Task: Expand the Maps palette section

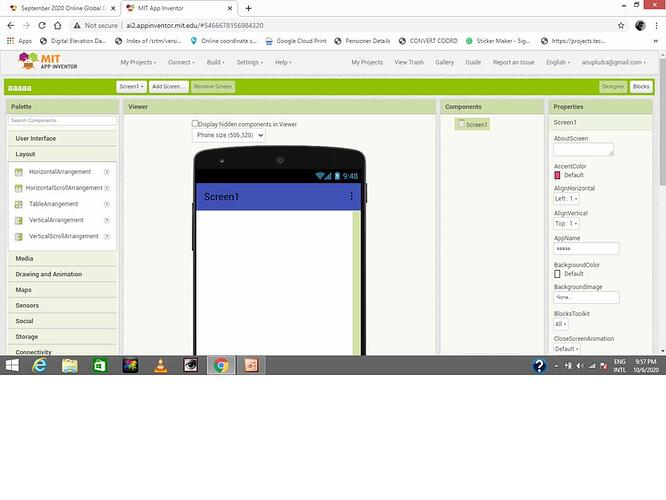Action: point(62,290)
